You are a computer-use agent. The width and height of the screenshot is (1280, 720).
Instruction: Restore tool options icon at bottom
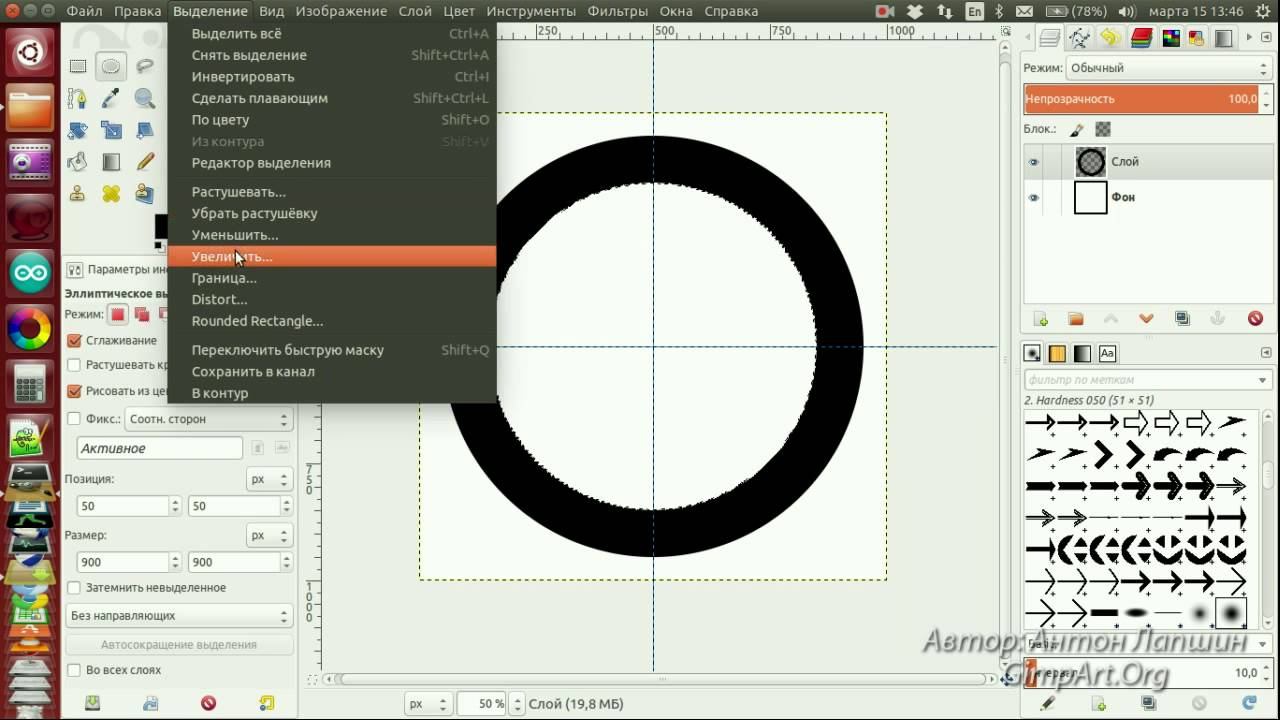[x=150, y=703]
